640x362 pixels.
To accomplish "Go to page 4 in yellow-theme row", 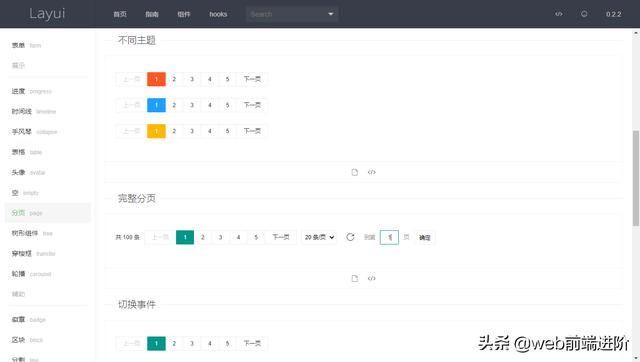I will [210, 131].
